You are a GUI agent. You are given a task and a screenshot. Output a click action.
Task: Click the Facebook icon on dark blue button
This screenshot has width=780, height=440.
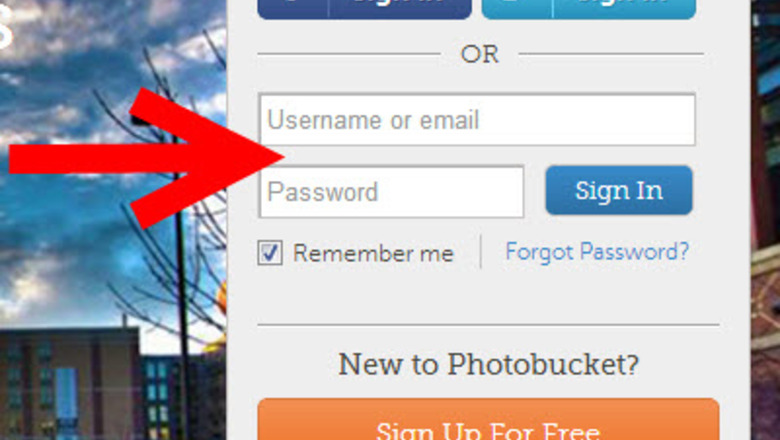coord(293,5)
